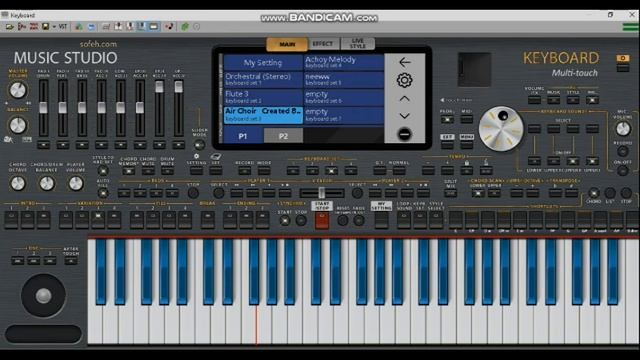Click the player cross-fader handle

pos(322,193)
